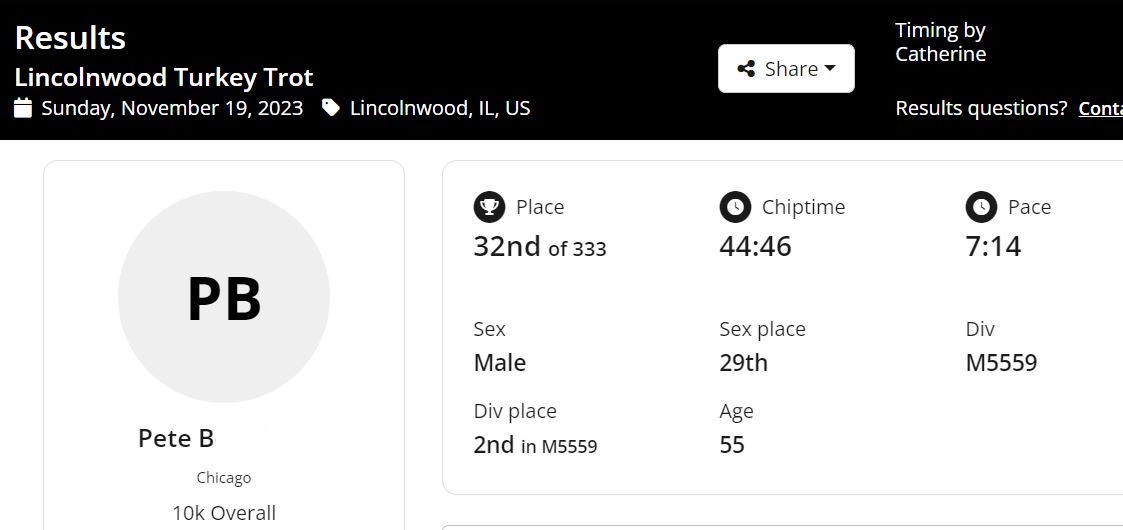
Task: Click the Share dropdown caret arrow
Action: tap(830, 68)
